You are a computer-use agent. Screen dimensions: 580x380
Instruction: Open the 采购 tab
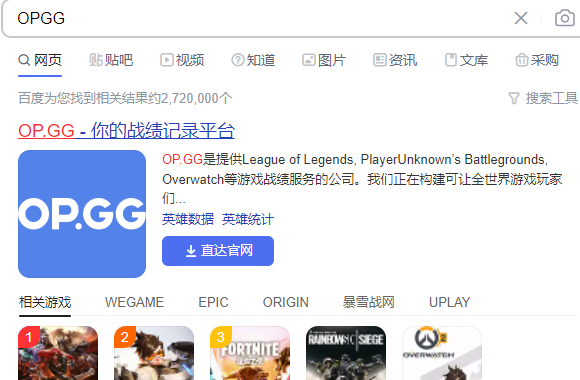click(x=537, y=60)
